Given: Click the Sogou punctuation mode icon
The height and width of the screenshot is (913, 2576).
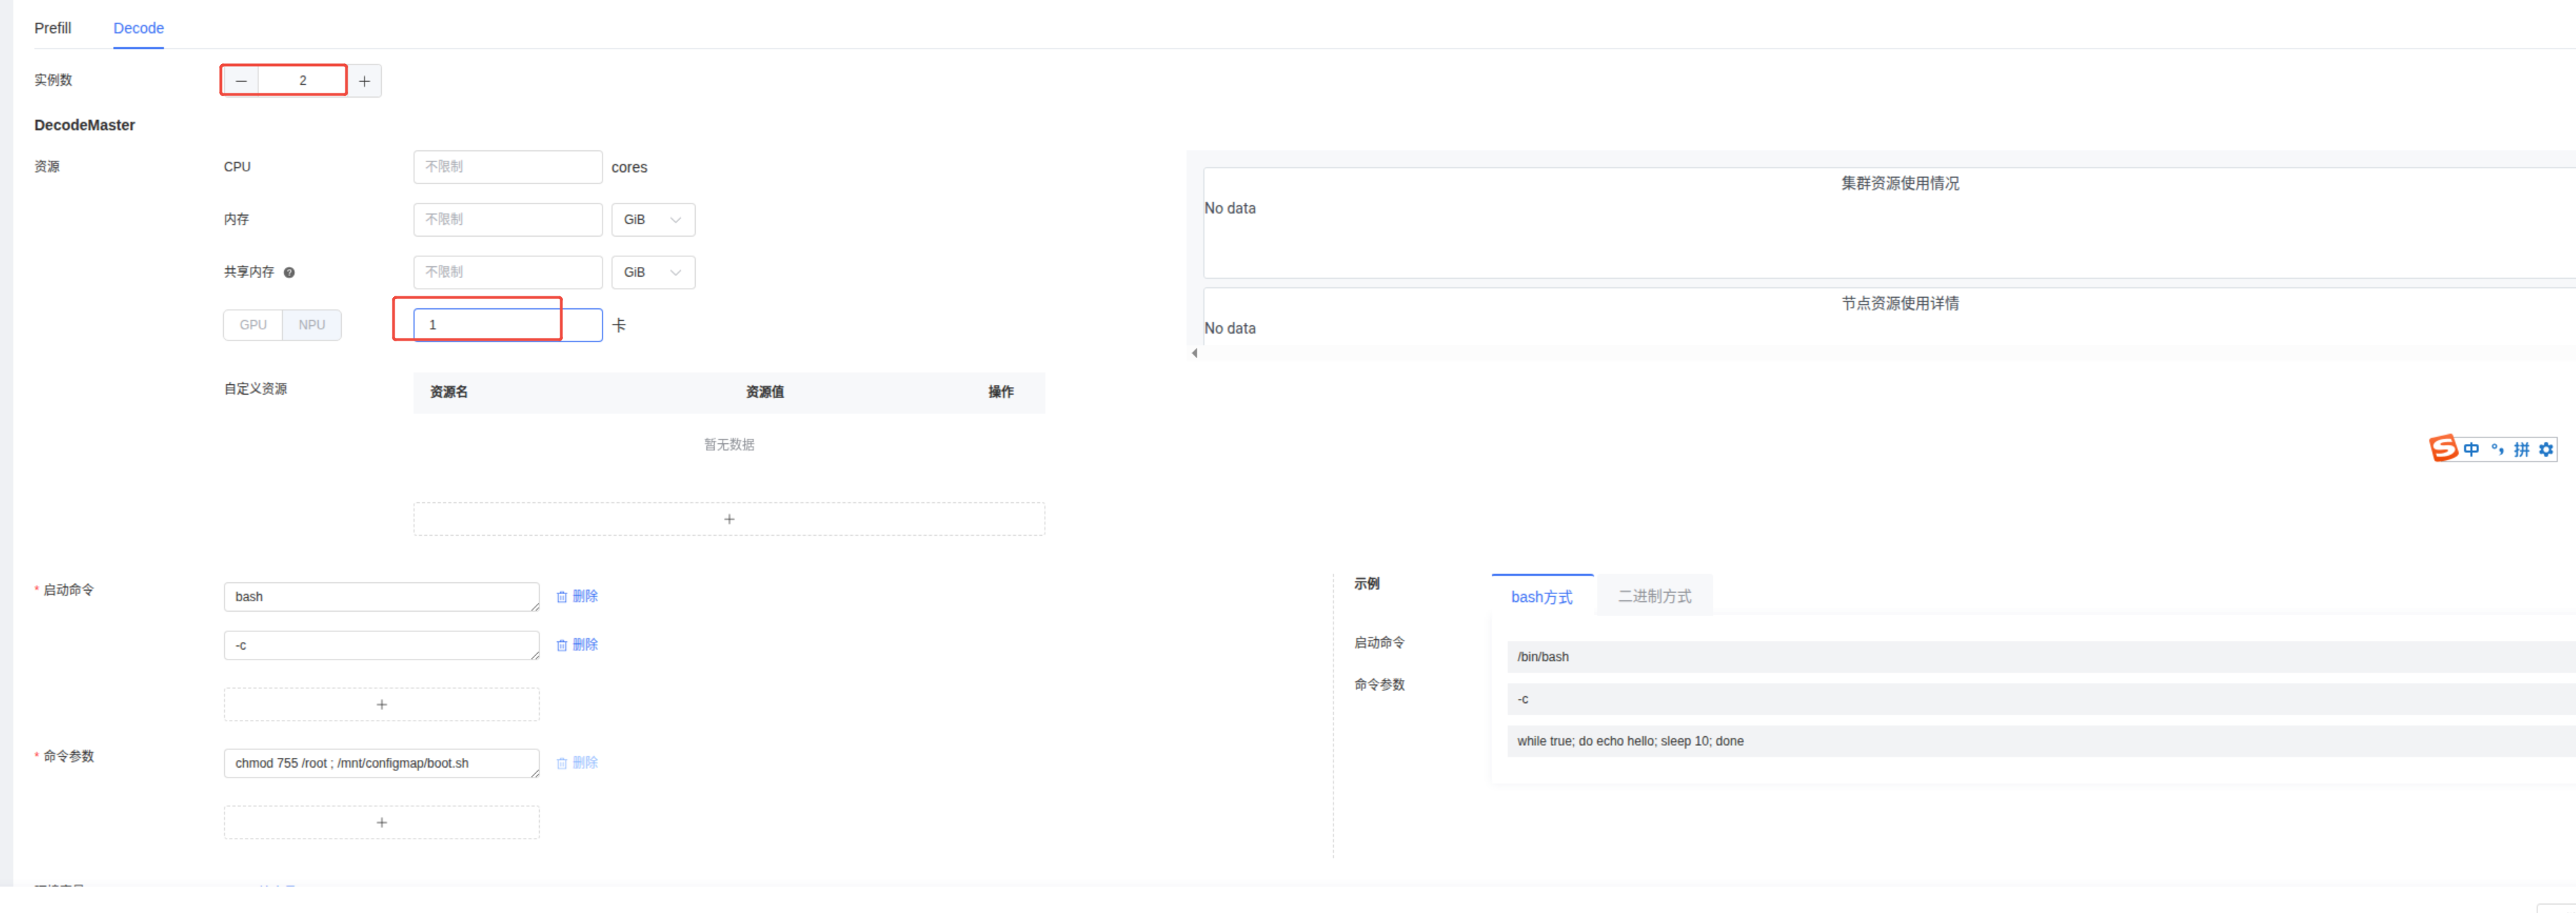Looking at the screenshot, I should [2497, 450].
